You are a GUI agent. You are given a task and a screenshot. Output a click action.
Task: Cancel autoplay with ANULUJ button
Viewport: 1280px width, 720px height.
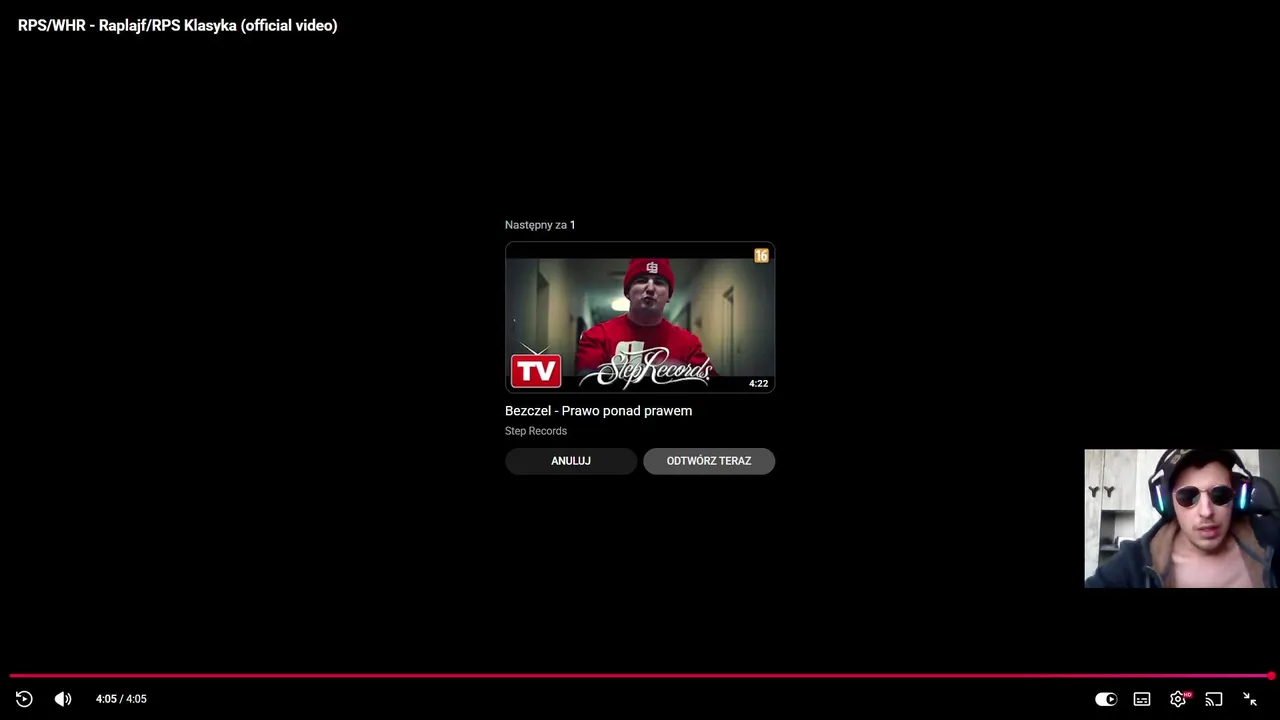[571, 461]
